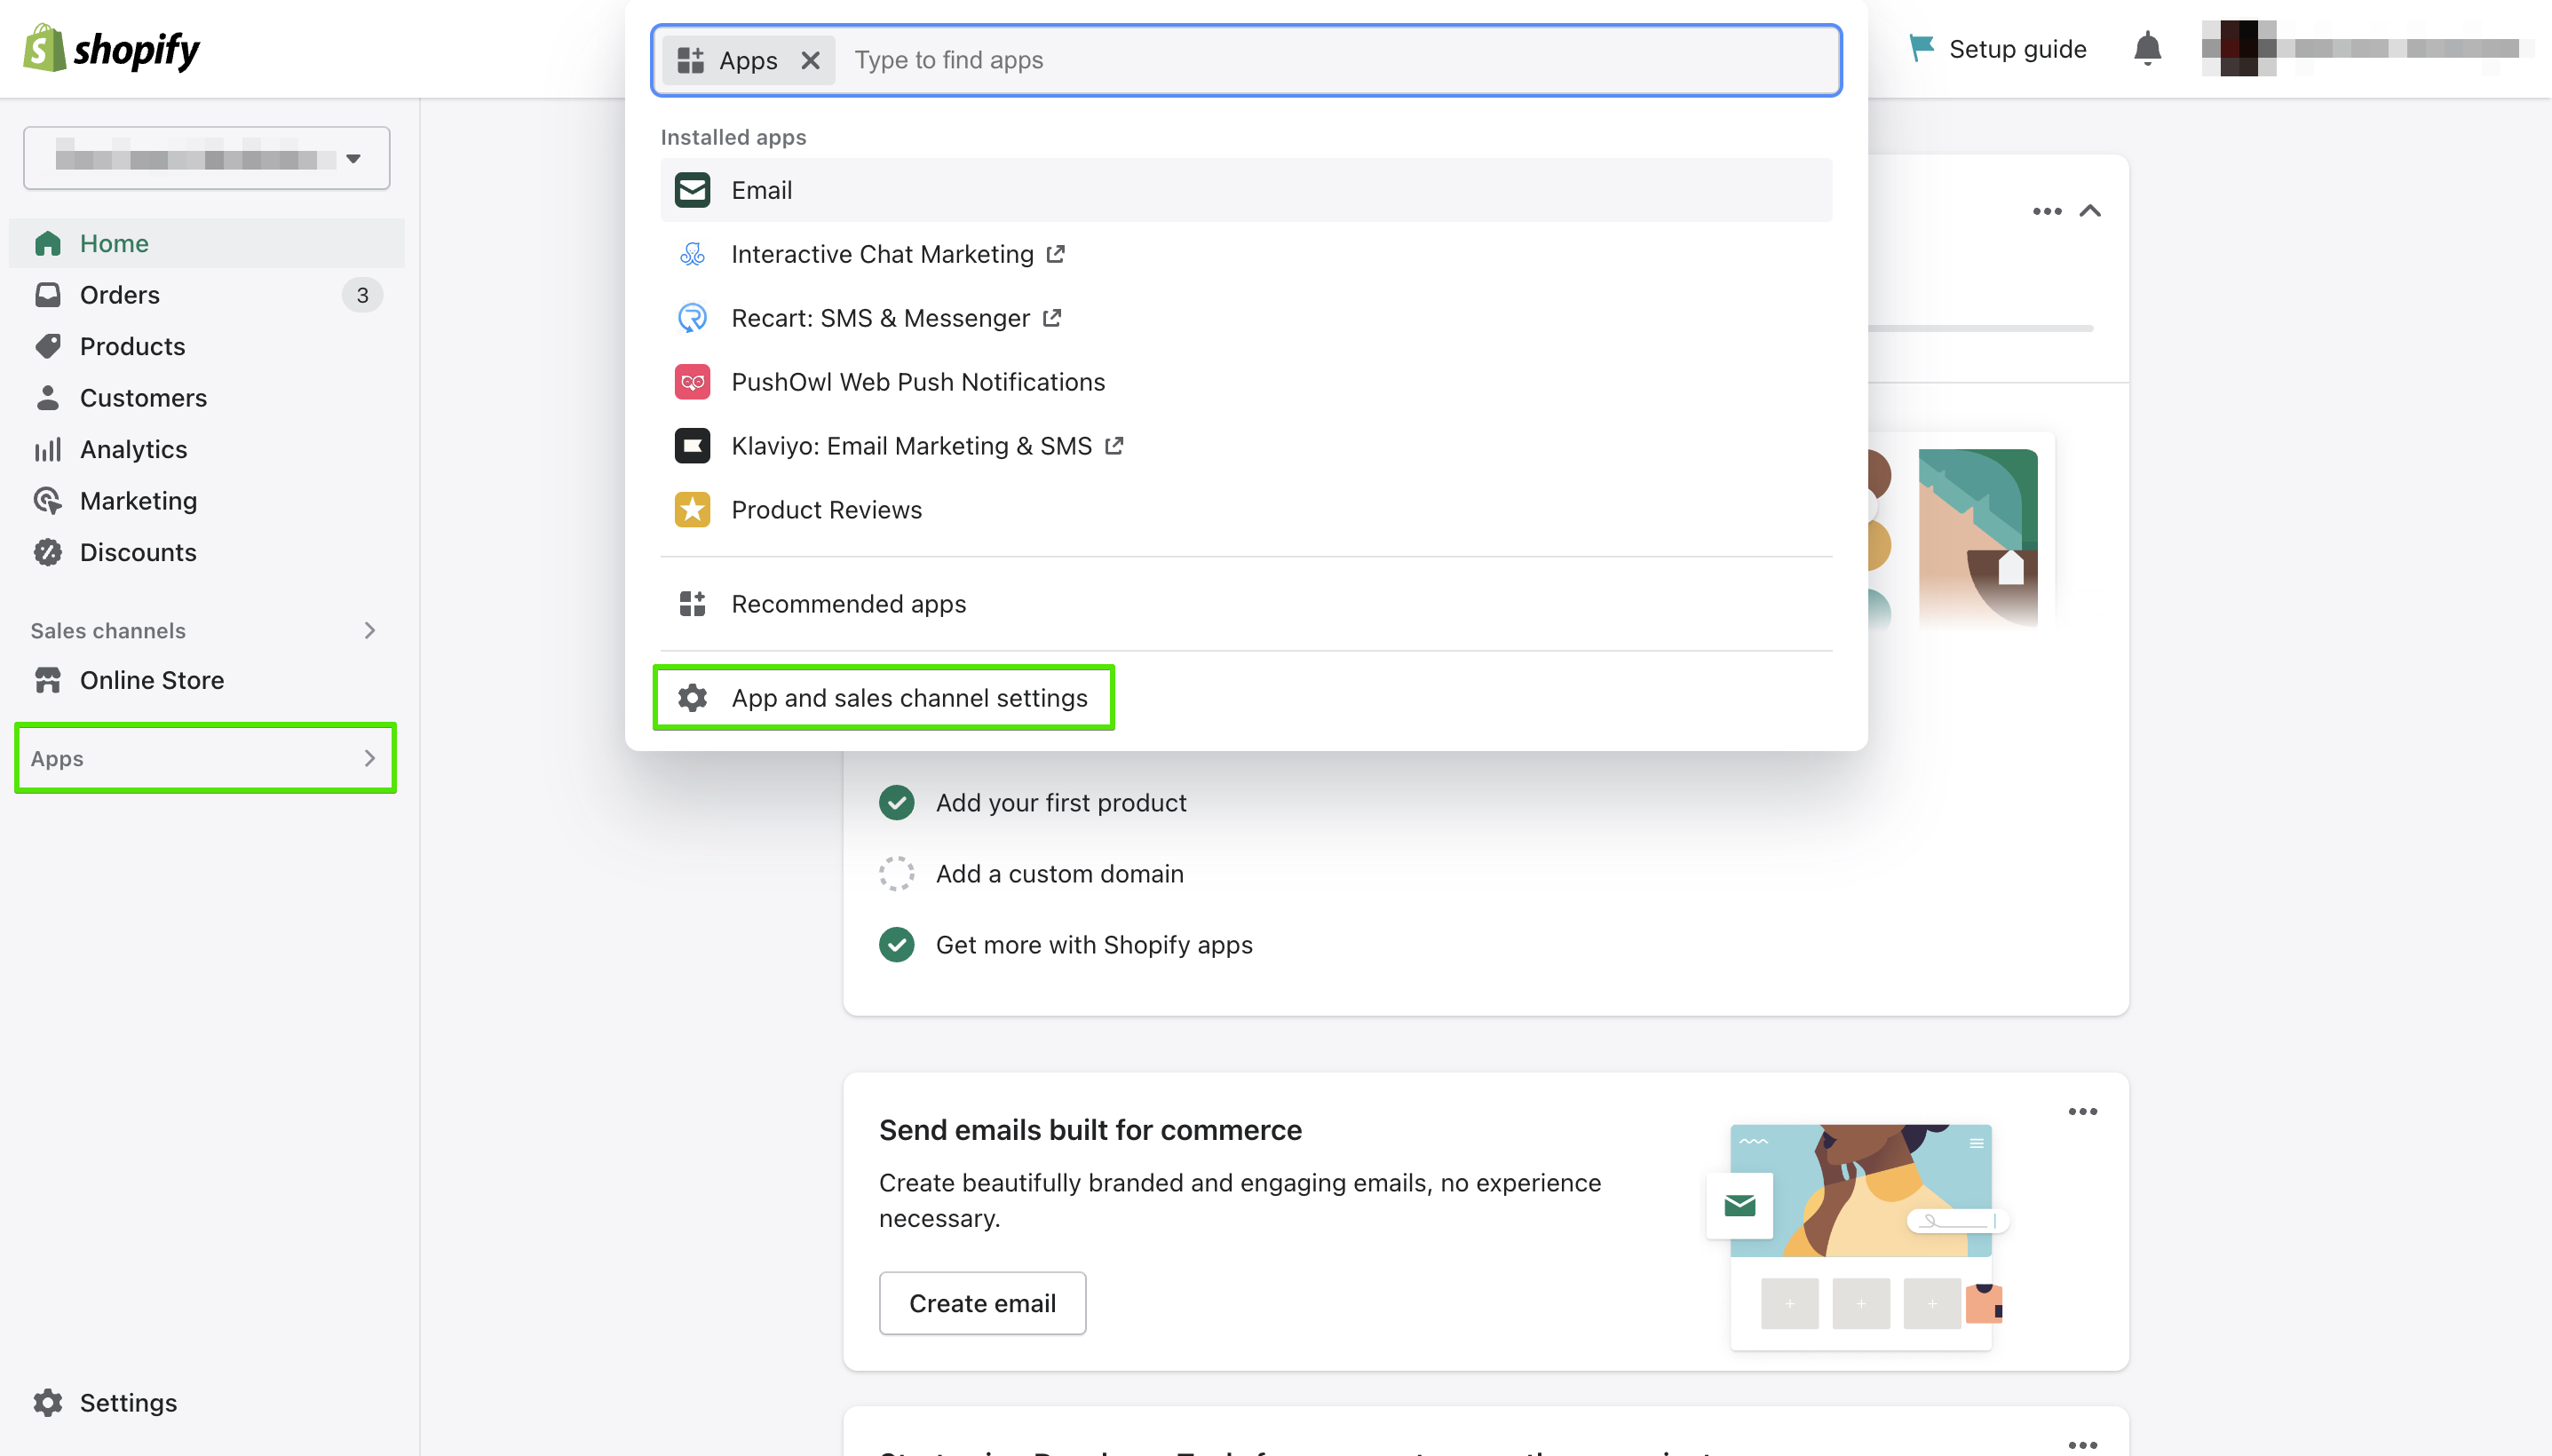Open the Email app icon
The width and height of the screenshot is (2552, 1456).
coord(692,190)
